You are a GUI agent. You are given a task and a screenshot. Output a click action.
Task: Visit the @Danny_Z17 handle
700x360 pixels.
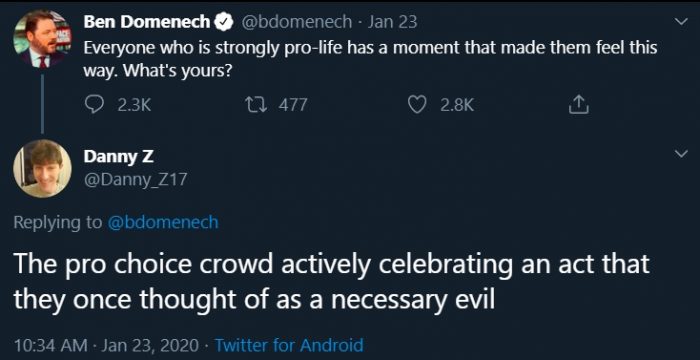tap(135, 179)
